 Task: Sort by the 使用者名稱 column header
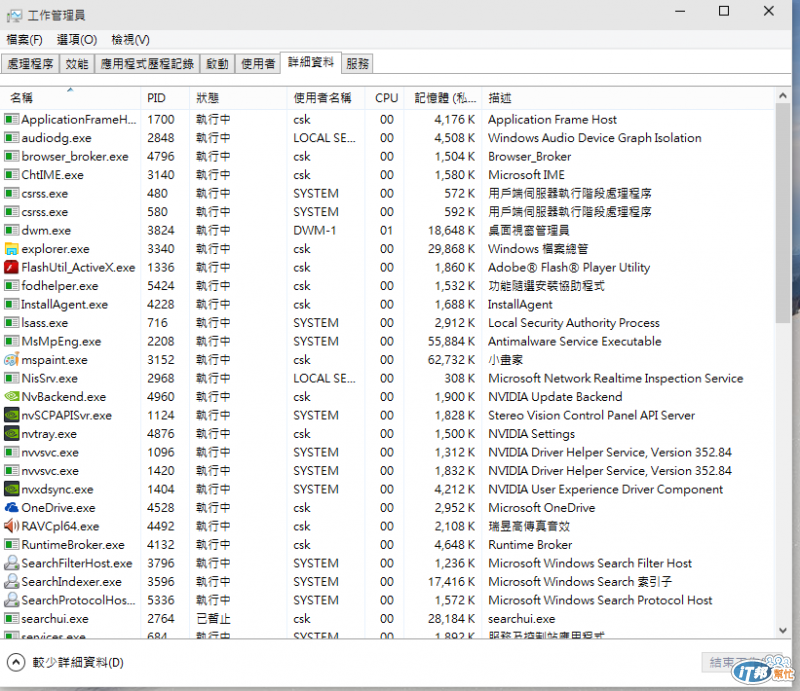[326, 98]
